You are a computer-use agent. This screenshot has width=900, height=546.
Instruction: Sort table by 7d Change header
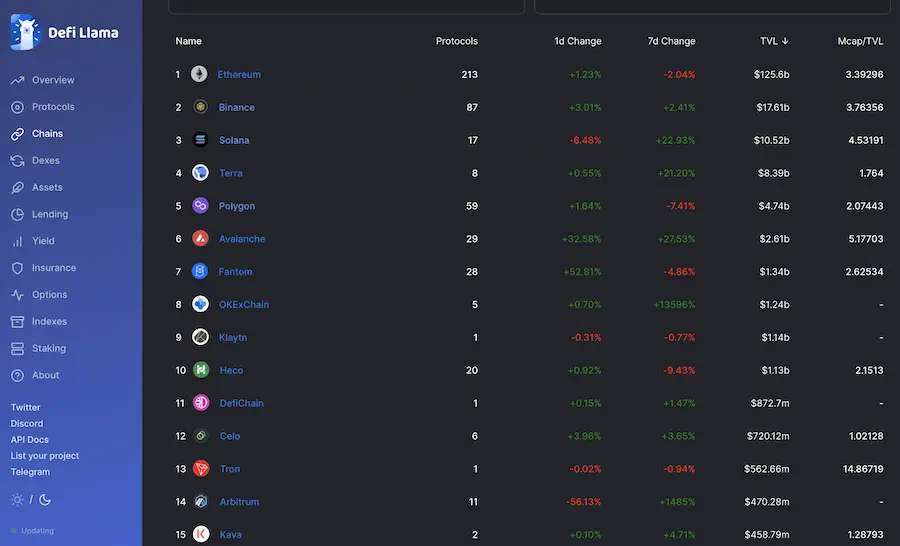[x=672, y=41]
